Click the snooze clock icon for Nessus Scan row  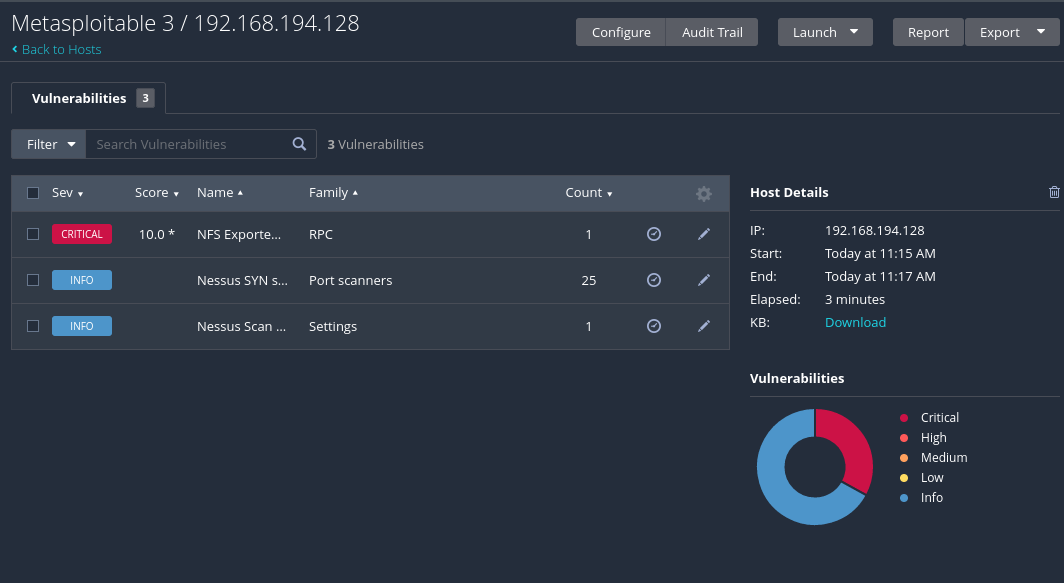pos(653,326)
